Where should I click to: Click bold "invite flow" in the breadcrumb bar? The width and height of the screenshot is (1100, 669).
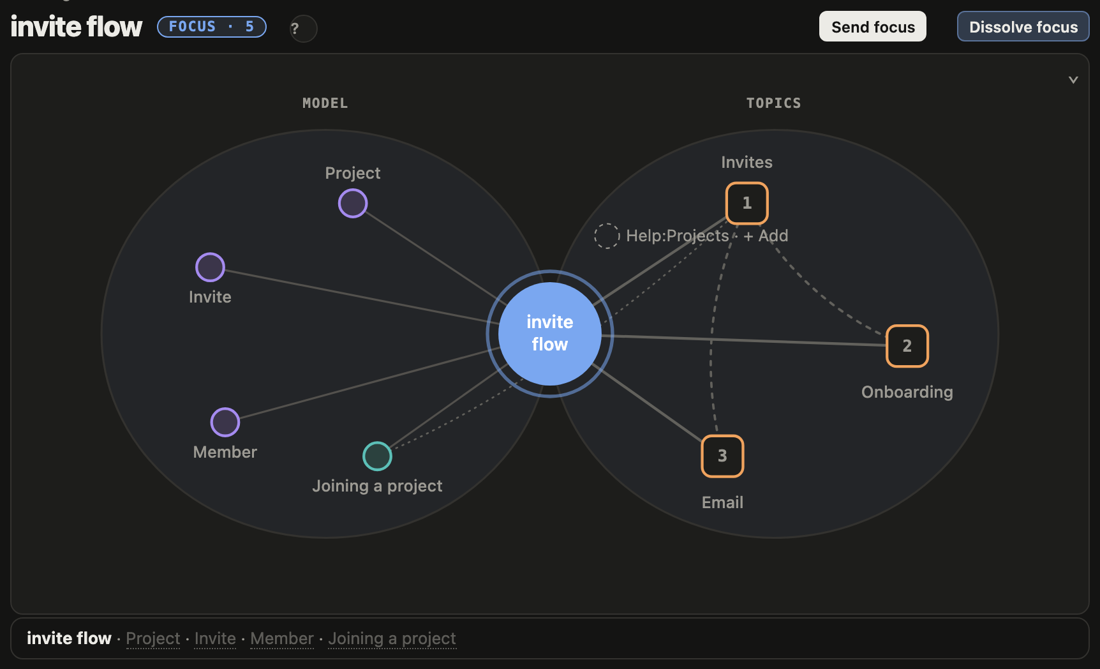pyautogui.click(x=69, y=639)
